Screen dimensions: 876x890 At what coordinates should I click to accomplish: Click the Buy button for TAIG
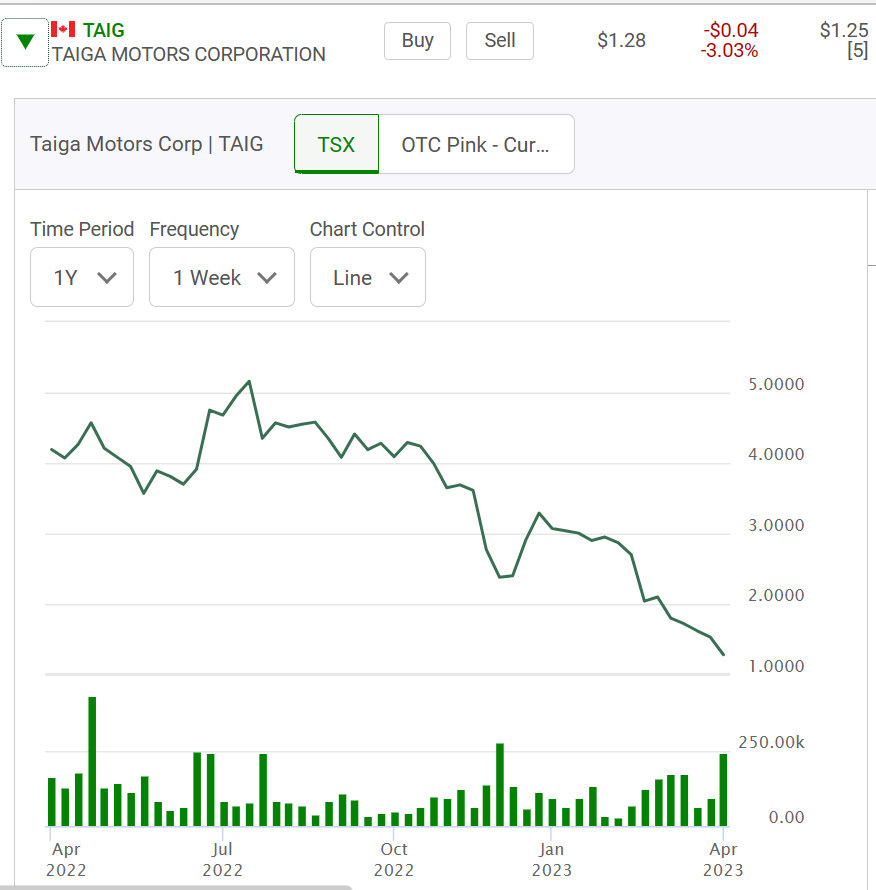coord(417,41)
